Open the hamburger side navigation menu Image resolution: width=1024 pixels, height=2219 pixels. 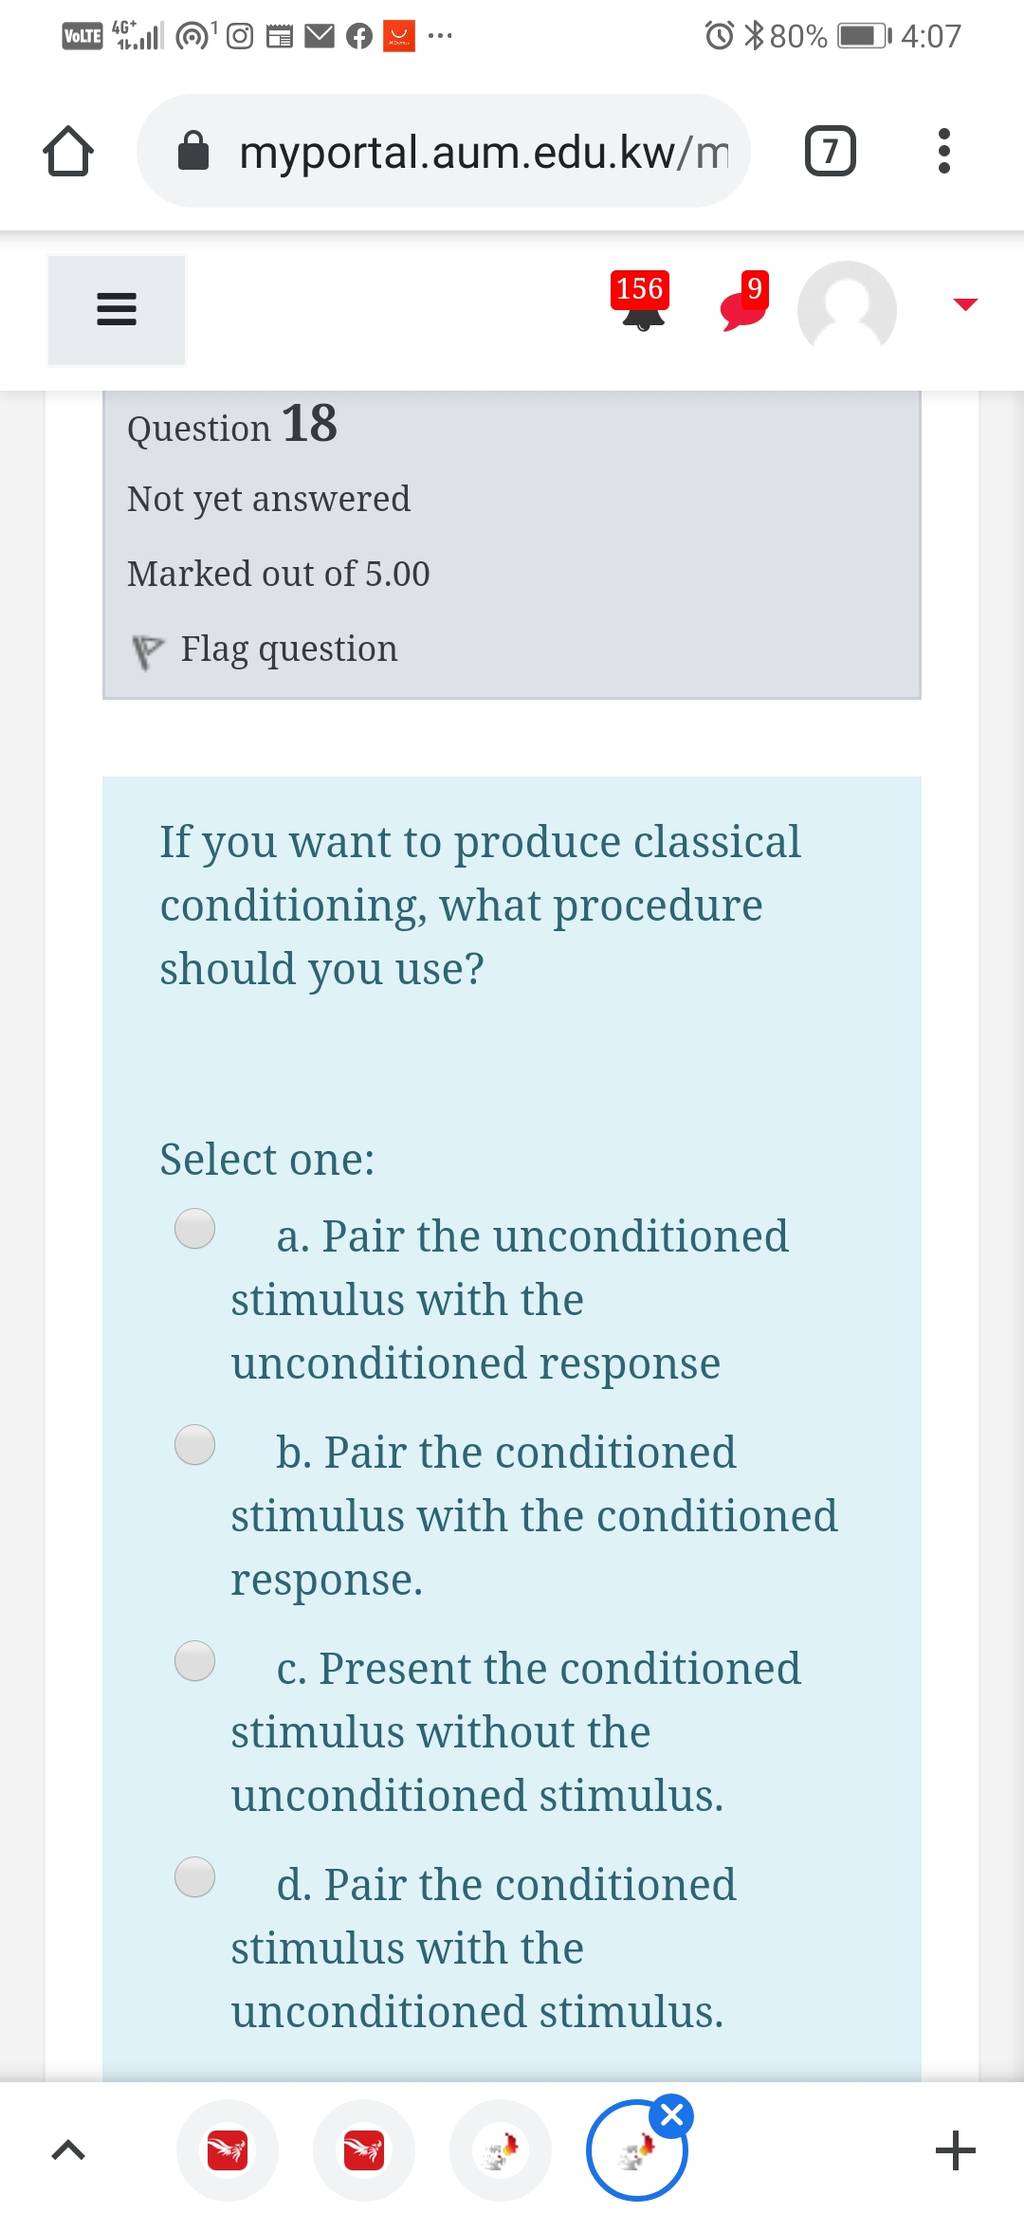click(116, 310)
